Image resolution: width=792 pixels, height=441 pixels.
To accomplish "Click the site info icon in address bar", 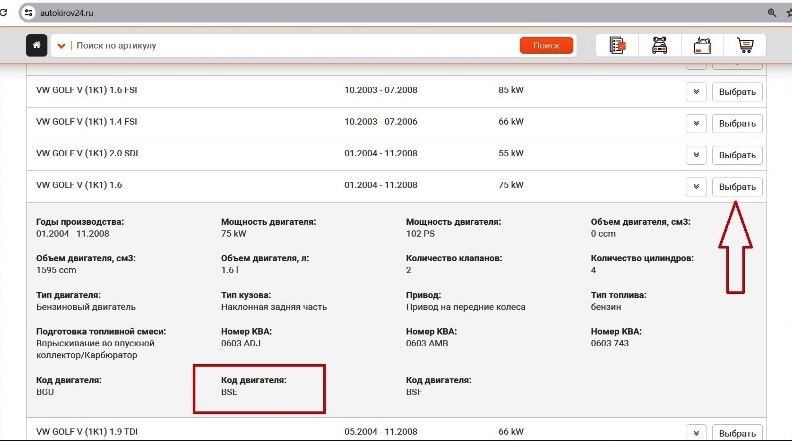I will point(28,13).
